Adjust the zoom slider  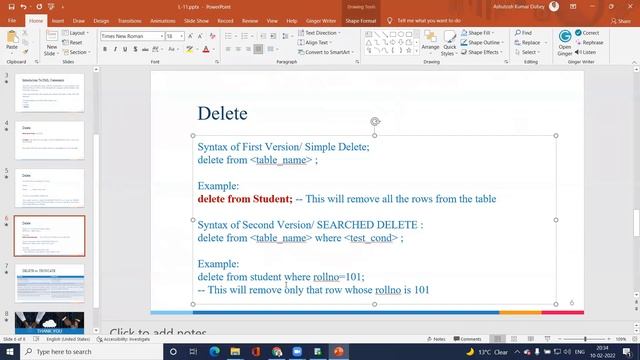point(585,339)
